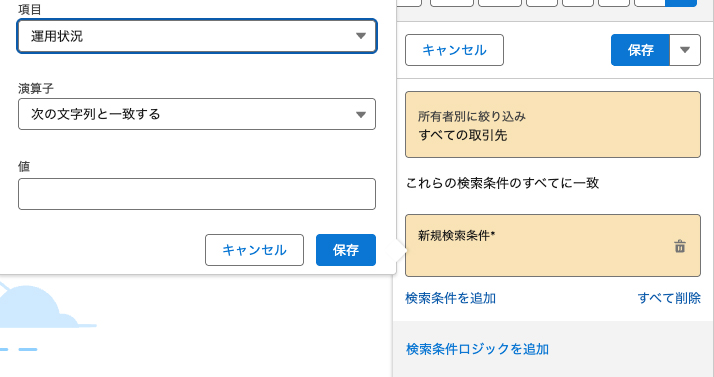The image size is (714, 377).
Task: Save the list filters with the panel 保存 button
Action: click(640, 50)
